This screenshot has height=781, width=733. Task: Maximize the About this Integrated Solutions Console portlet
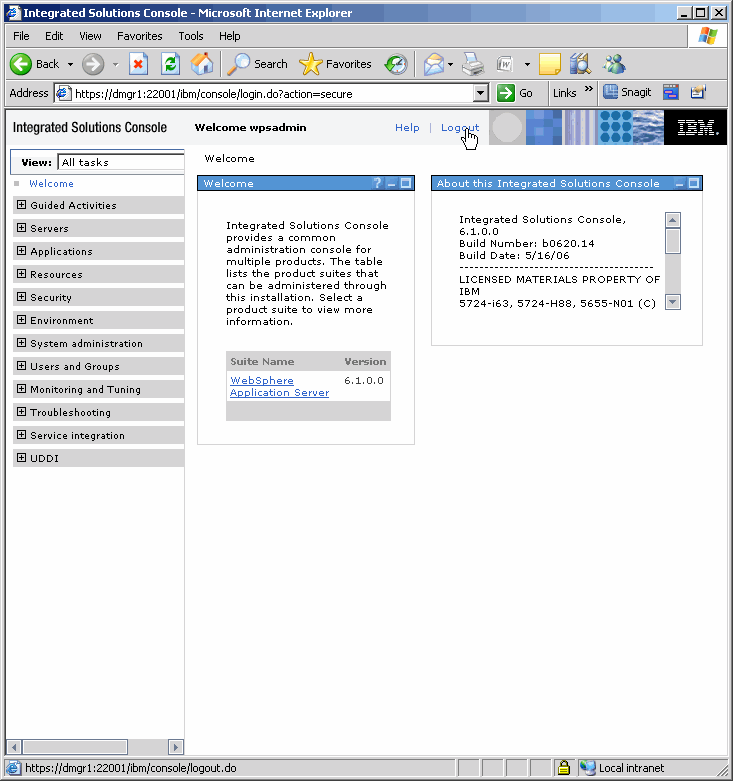coord(694,183)
